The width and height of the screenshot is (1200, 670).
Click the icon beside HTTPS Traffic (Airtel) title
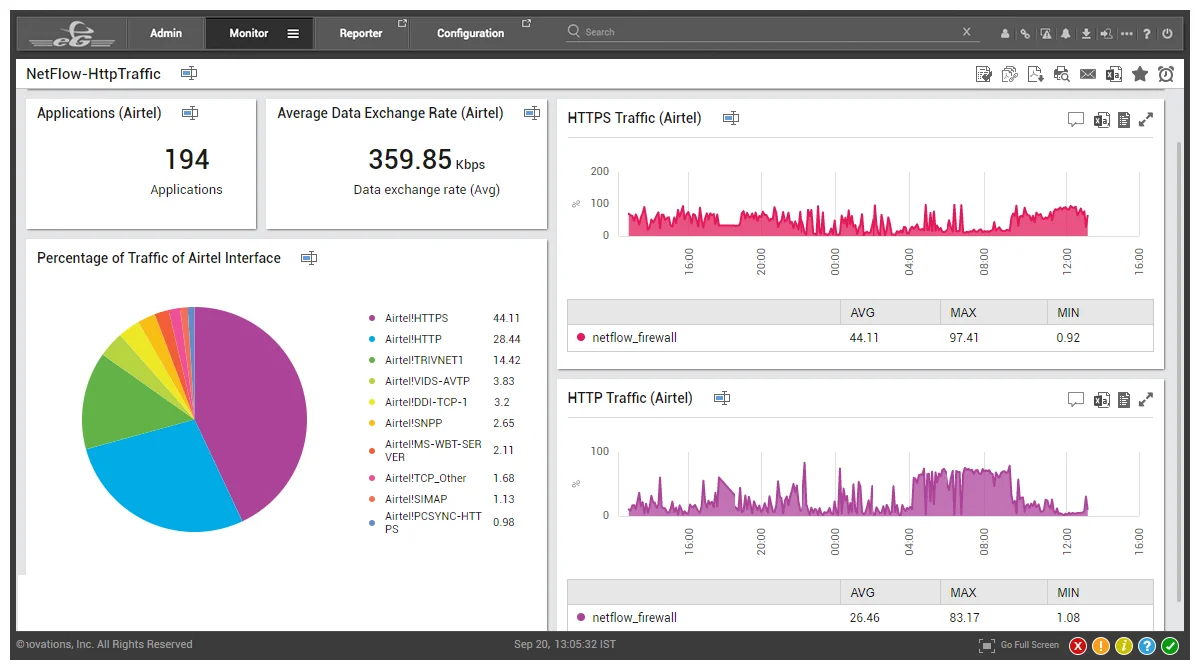pyautogui.click(x=731, y=118)
